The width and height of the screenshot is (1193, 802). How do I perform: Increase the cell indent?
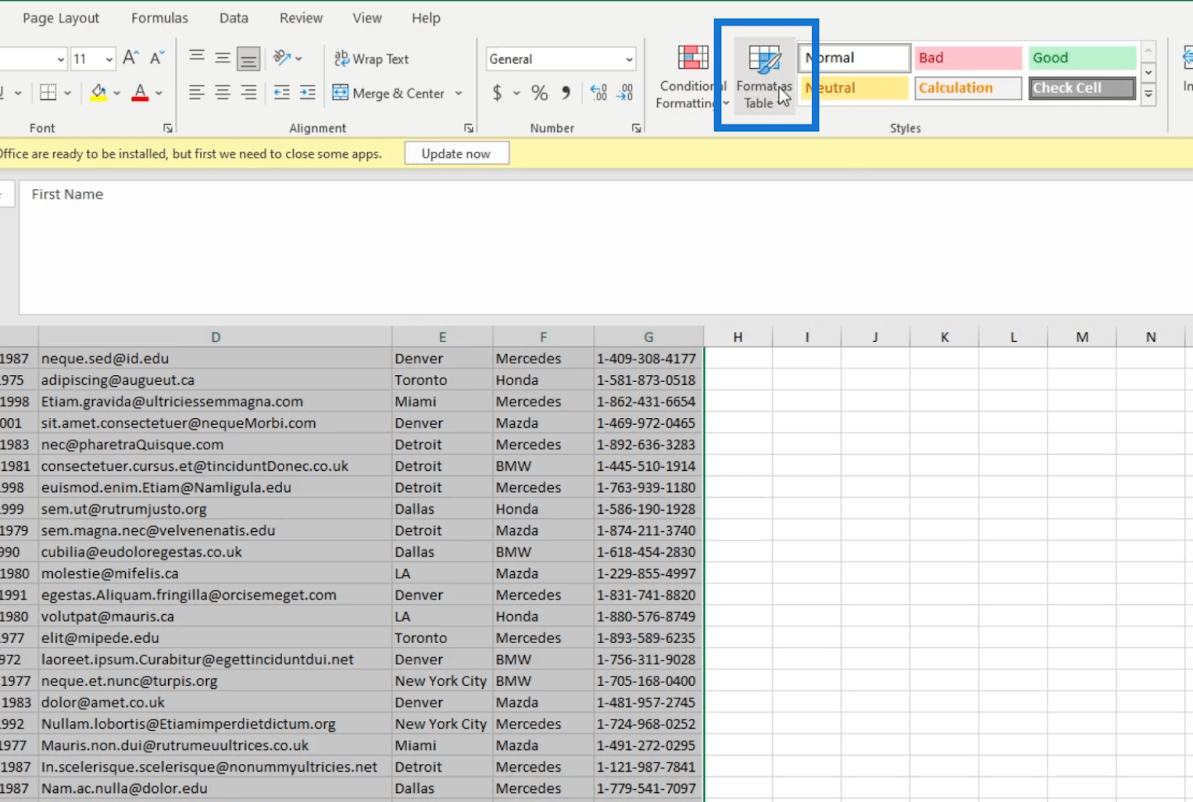coord(307,93)
